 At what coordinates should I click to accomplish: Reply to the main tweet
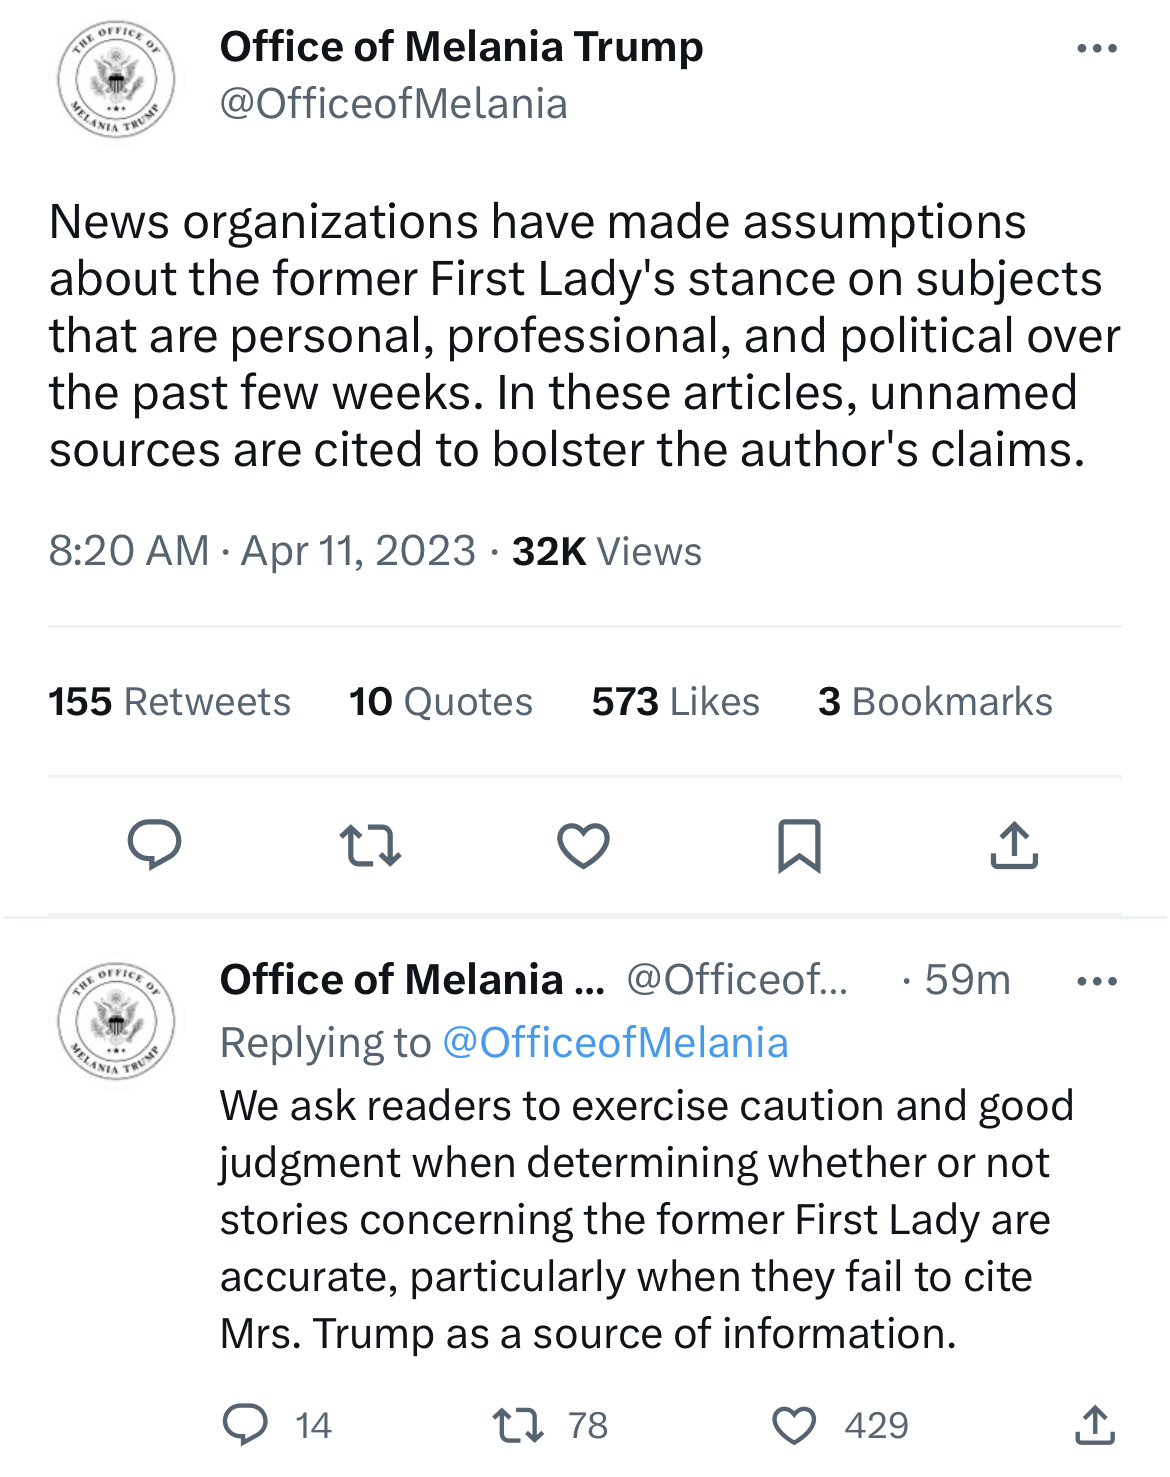(154, 845)
